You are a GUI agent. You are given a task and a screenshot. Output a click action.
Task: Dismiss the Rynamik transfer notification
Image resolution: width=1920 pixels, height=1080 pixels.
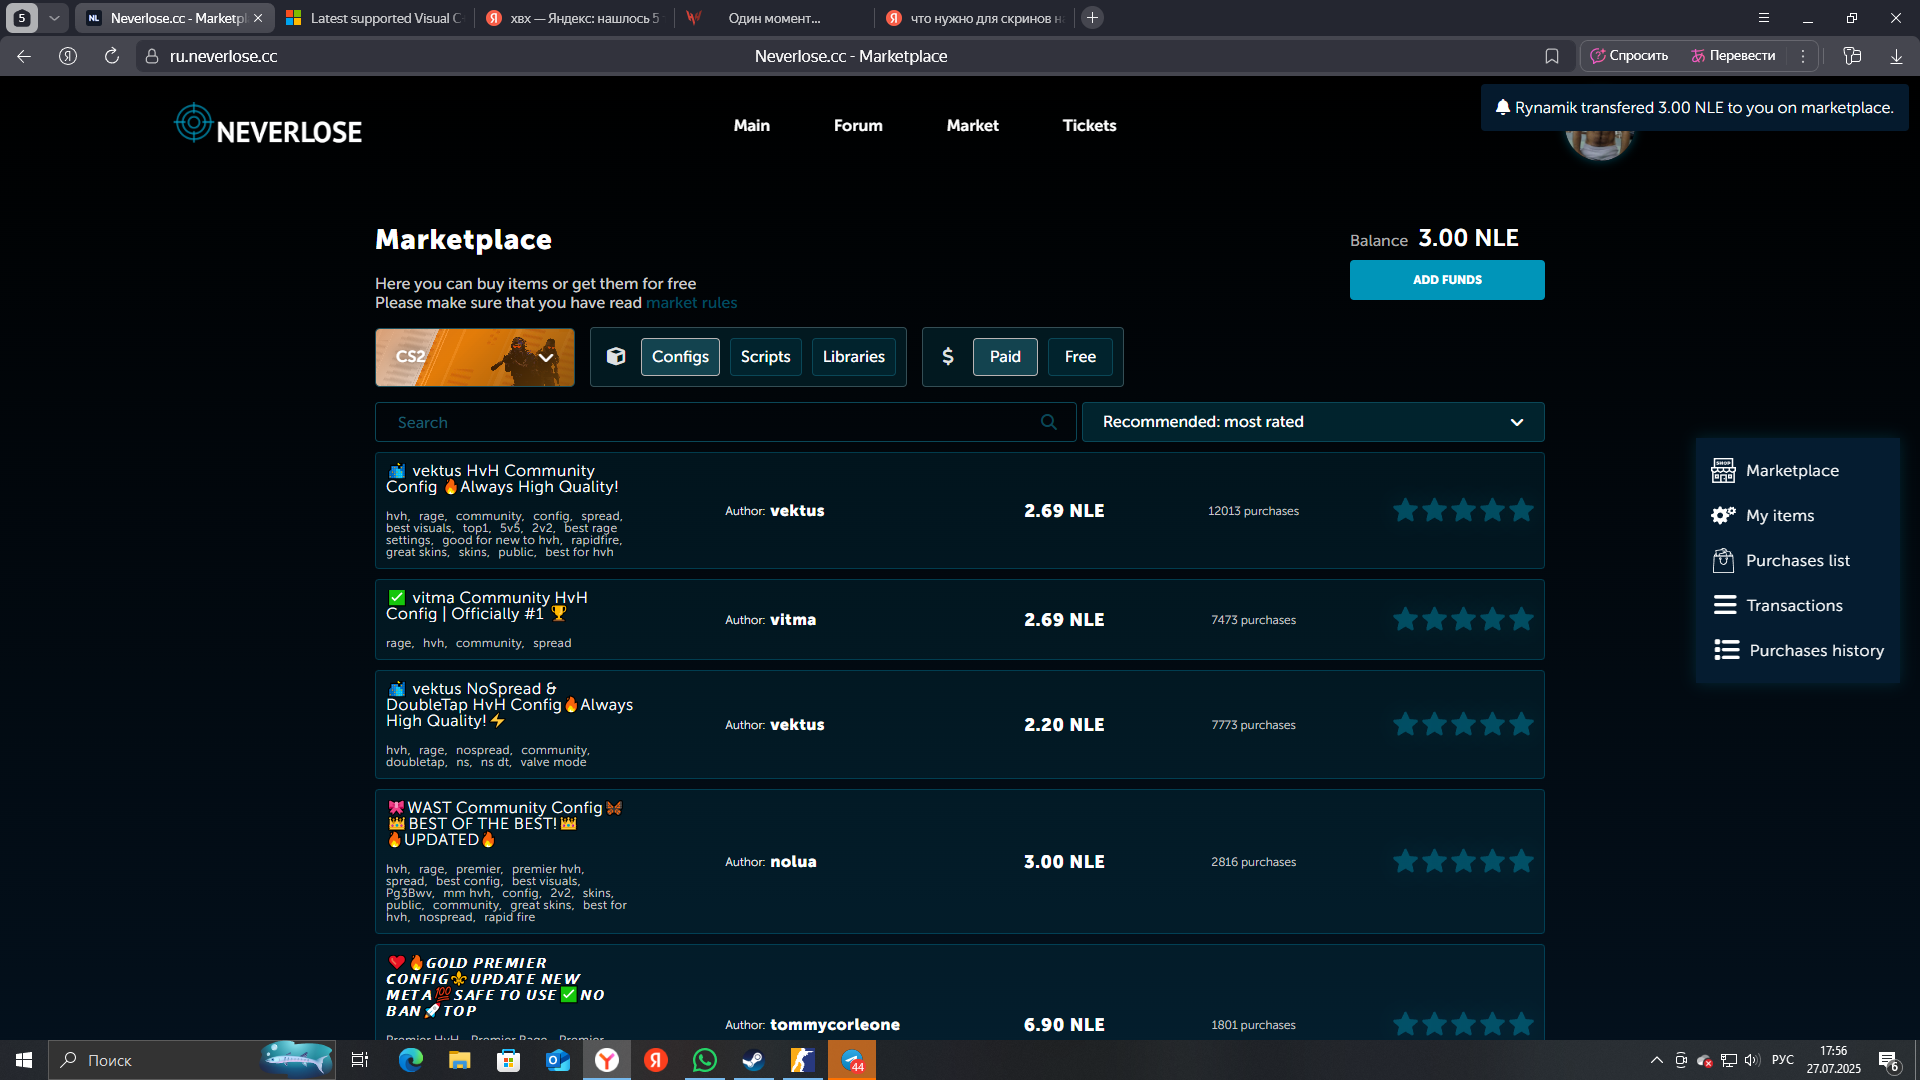pos(1694,107)
